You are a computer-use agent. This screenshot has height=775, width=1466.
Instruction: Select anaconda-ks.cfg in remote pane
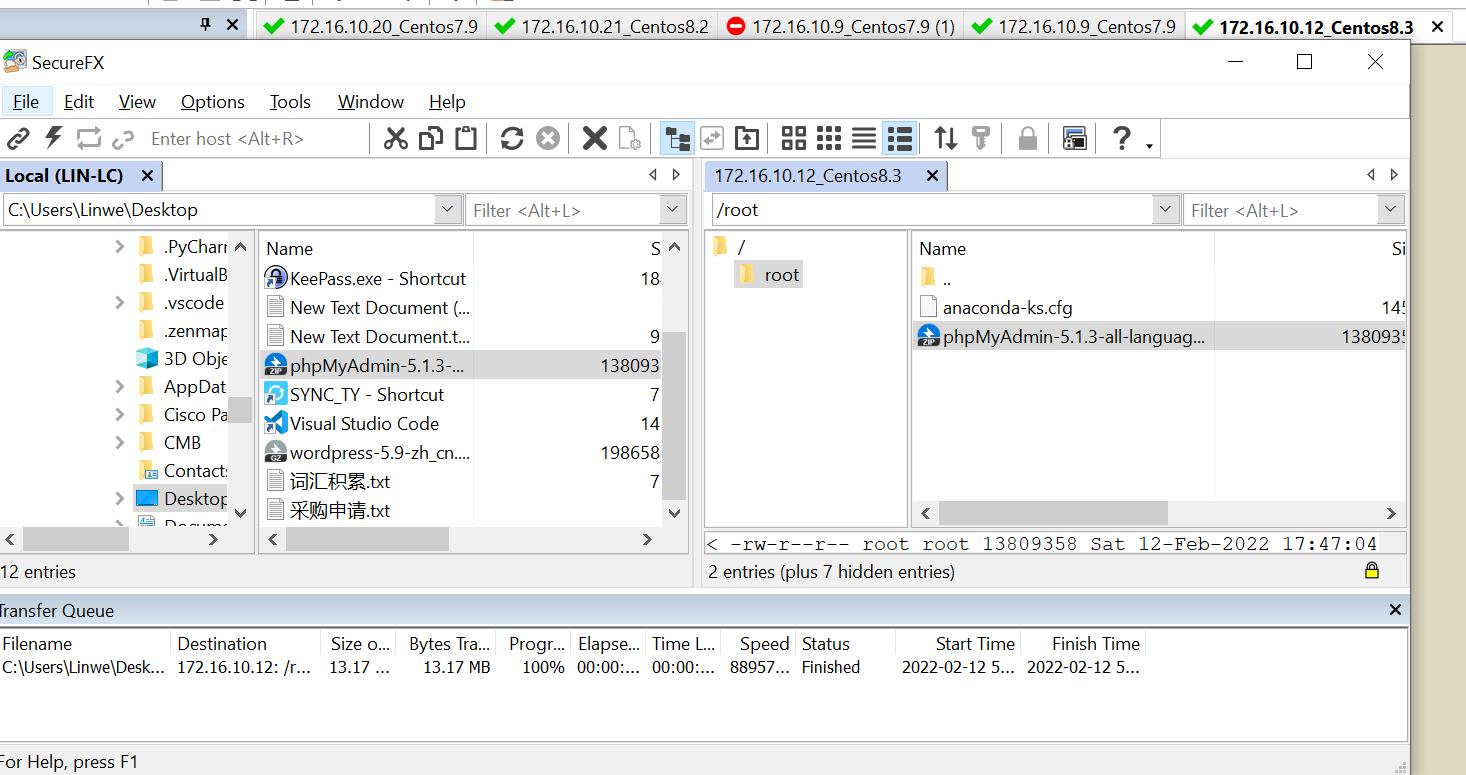pyautogui.click(x=995, y=307)
